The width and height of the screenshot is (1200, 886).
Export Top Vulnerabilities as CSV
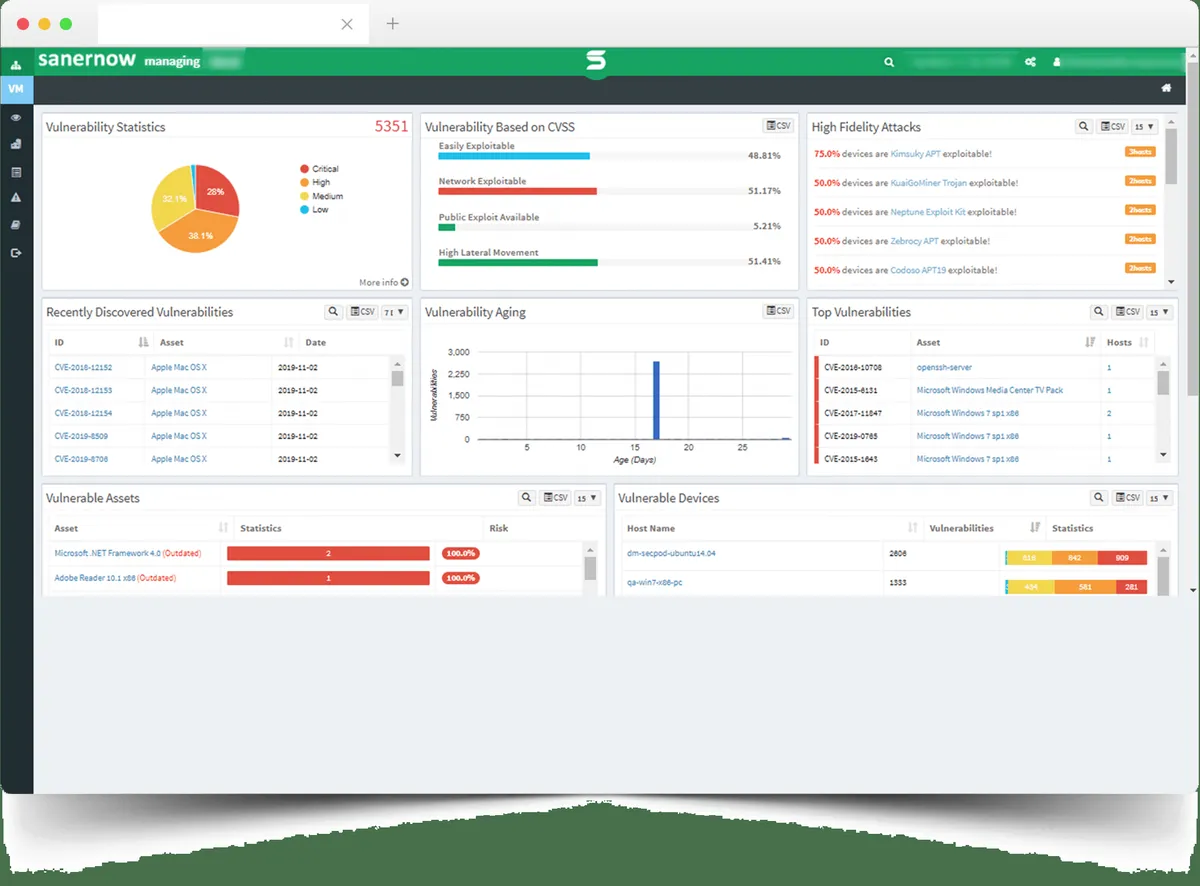click(1128, 312)
